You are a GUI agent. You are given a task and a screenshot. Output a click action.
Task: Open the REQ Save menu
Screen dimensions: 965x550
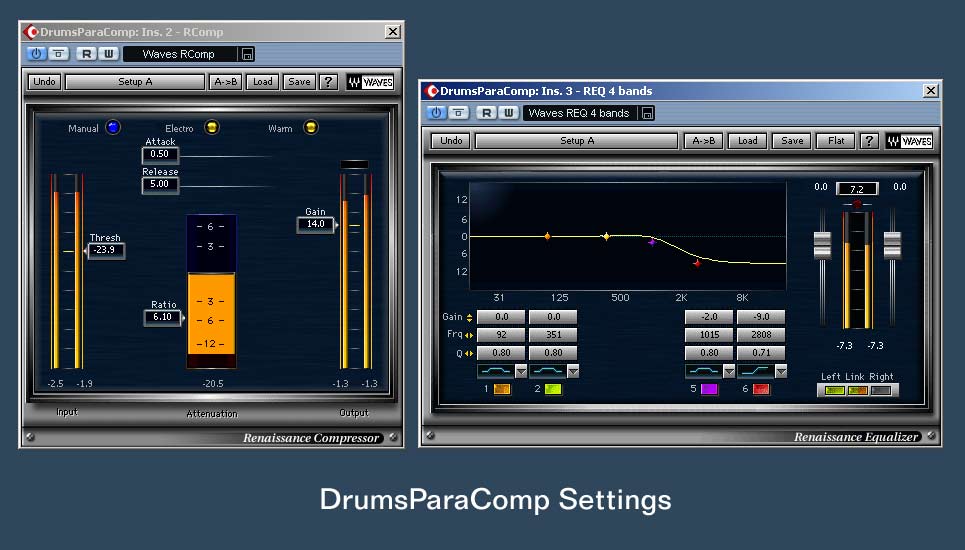point(792,141)
